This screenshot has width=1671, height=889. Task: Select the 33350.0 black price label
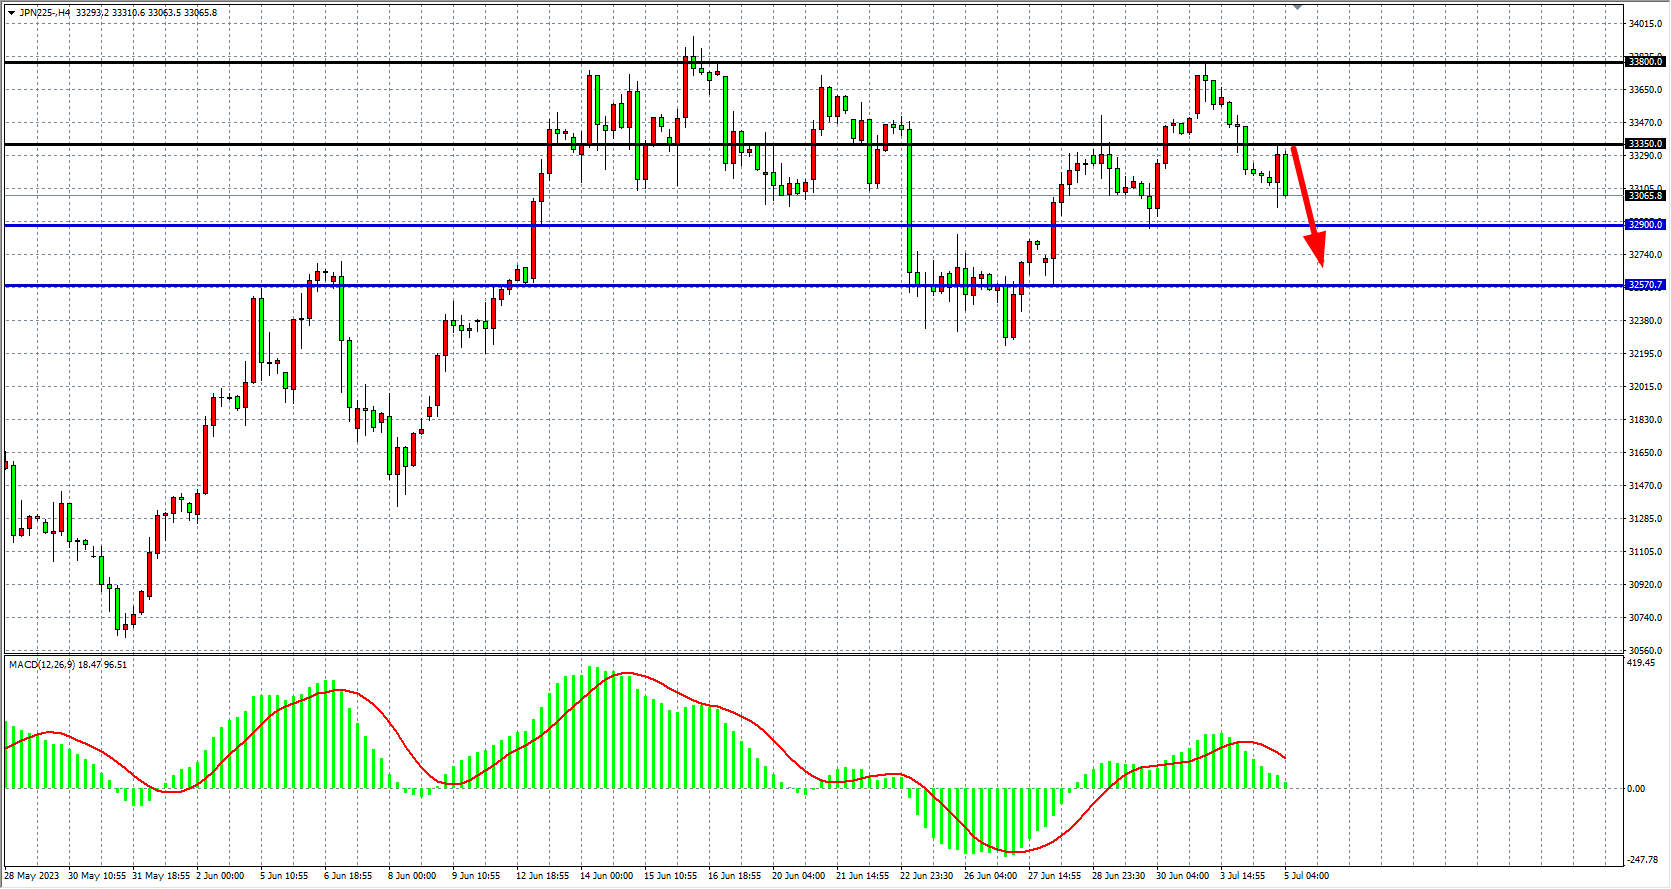coord(1645,144)
